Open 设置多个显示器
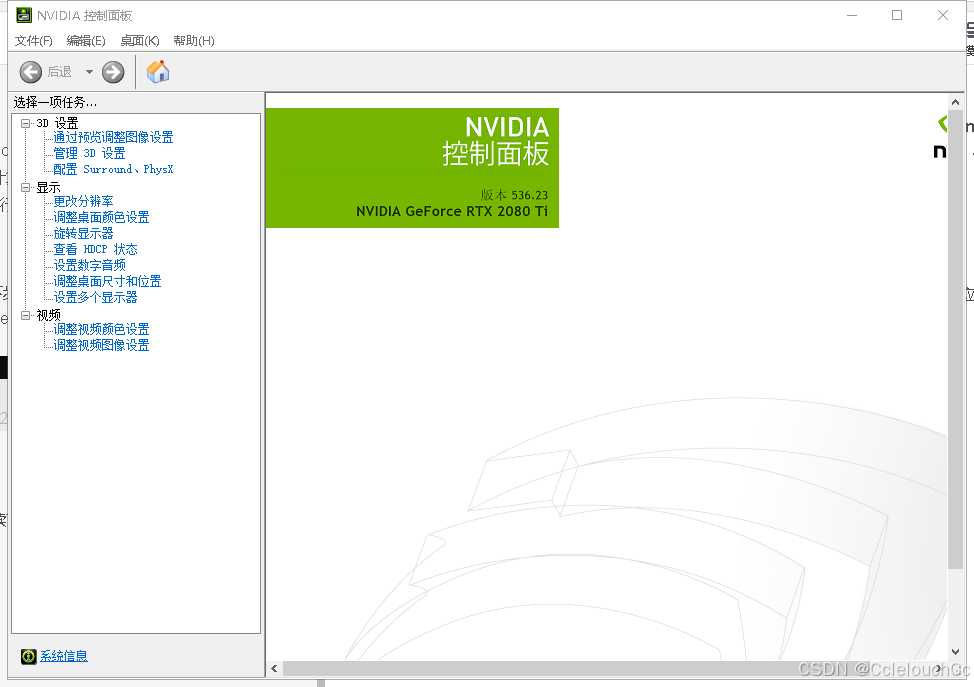Screen dimensions: 974x687 (95, 298)
